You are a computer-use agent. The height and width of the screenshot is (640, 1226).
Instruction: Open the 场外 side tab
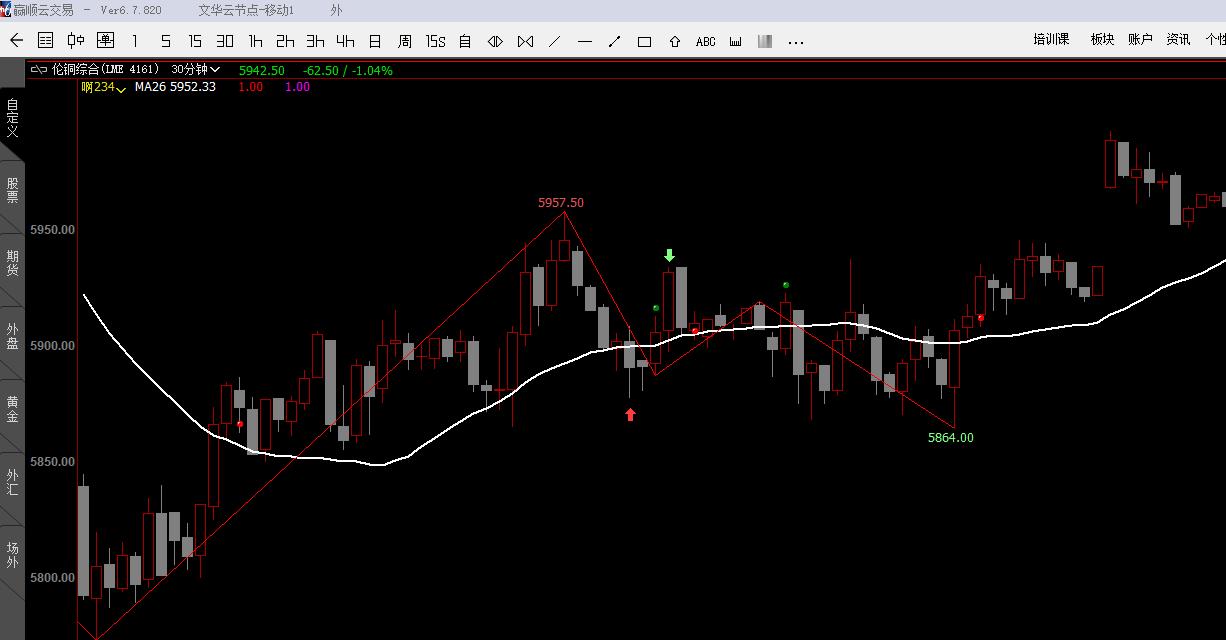[12, 555]
